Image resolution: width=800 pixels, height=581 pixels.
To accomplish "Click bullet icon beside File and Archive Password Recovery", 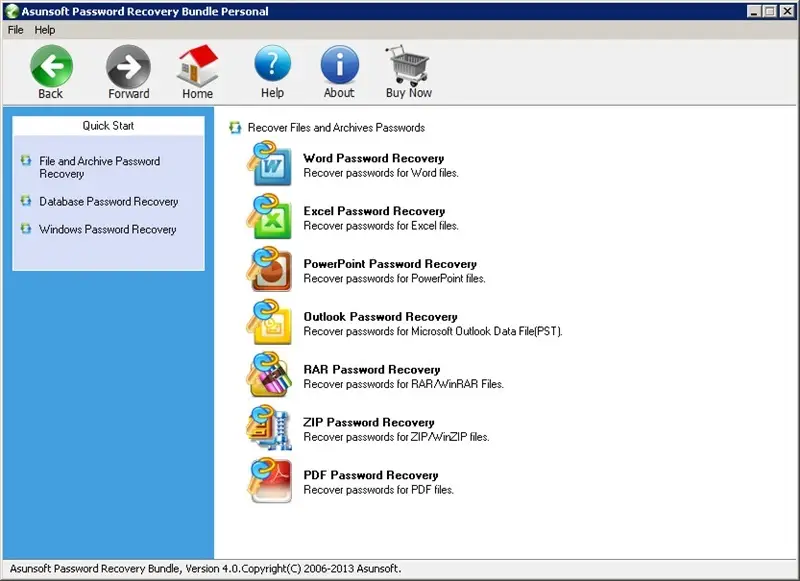I will point(26,161).
